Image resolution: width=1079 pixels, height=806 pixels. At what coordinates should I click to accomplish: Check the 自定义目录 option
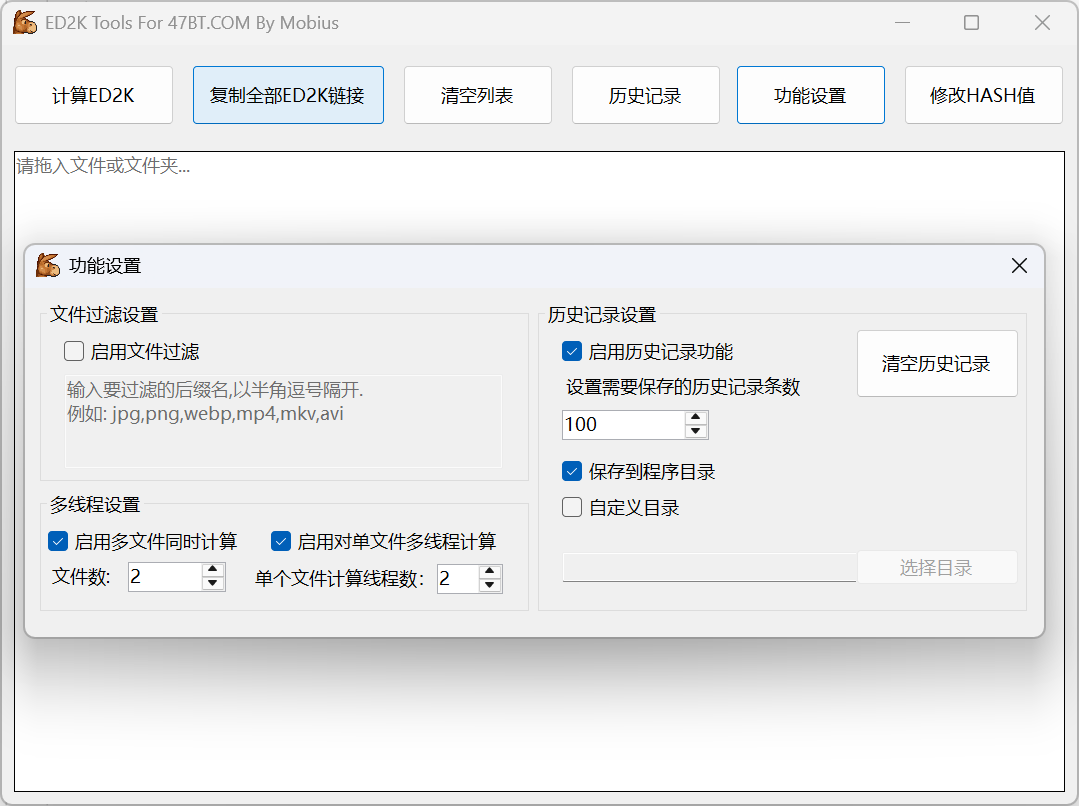[x=572, y=507]
